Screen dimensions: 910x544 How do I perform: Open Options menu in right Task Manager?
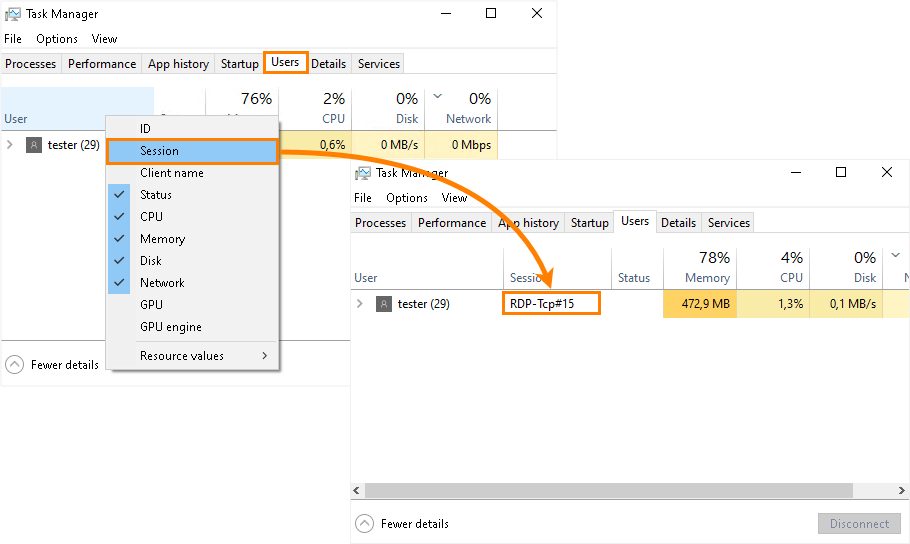point(407,198)
